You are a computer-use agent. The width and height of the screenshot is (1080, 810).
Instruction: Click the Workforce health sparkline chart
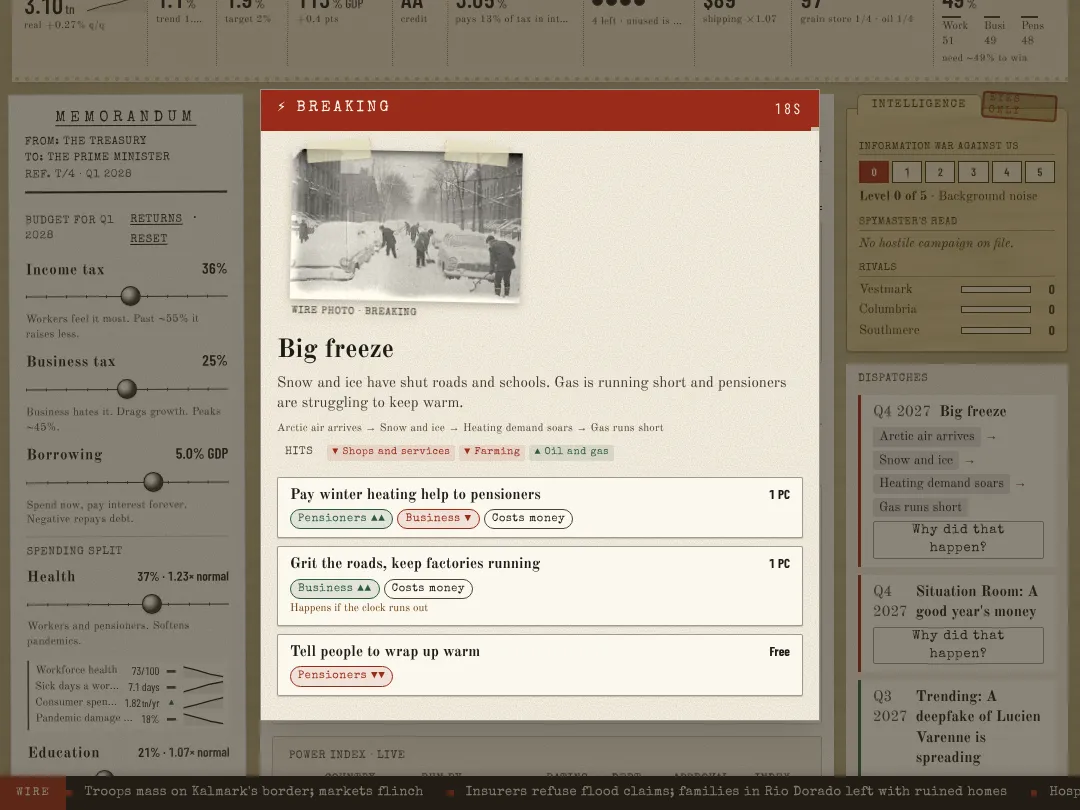pyautogui.click(x=203, y=671)
